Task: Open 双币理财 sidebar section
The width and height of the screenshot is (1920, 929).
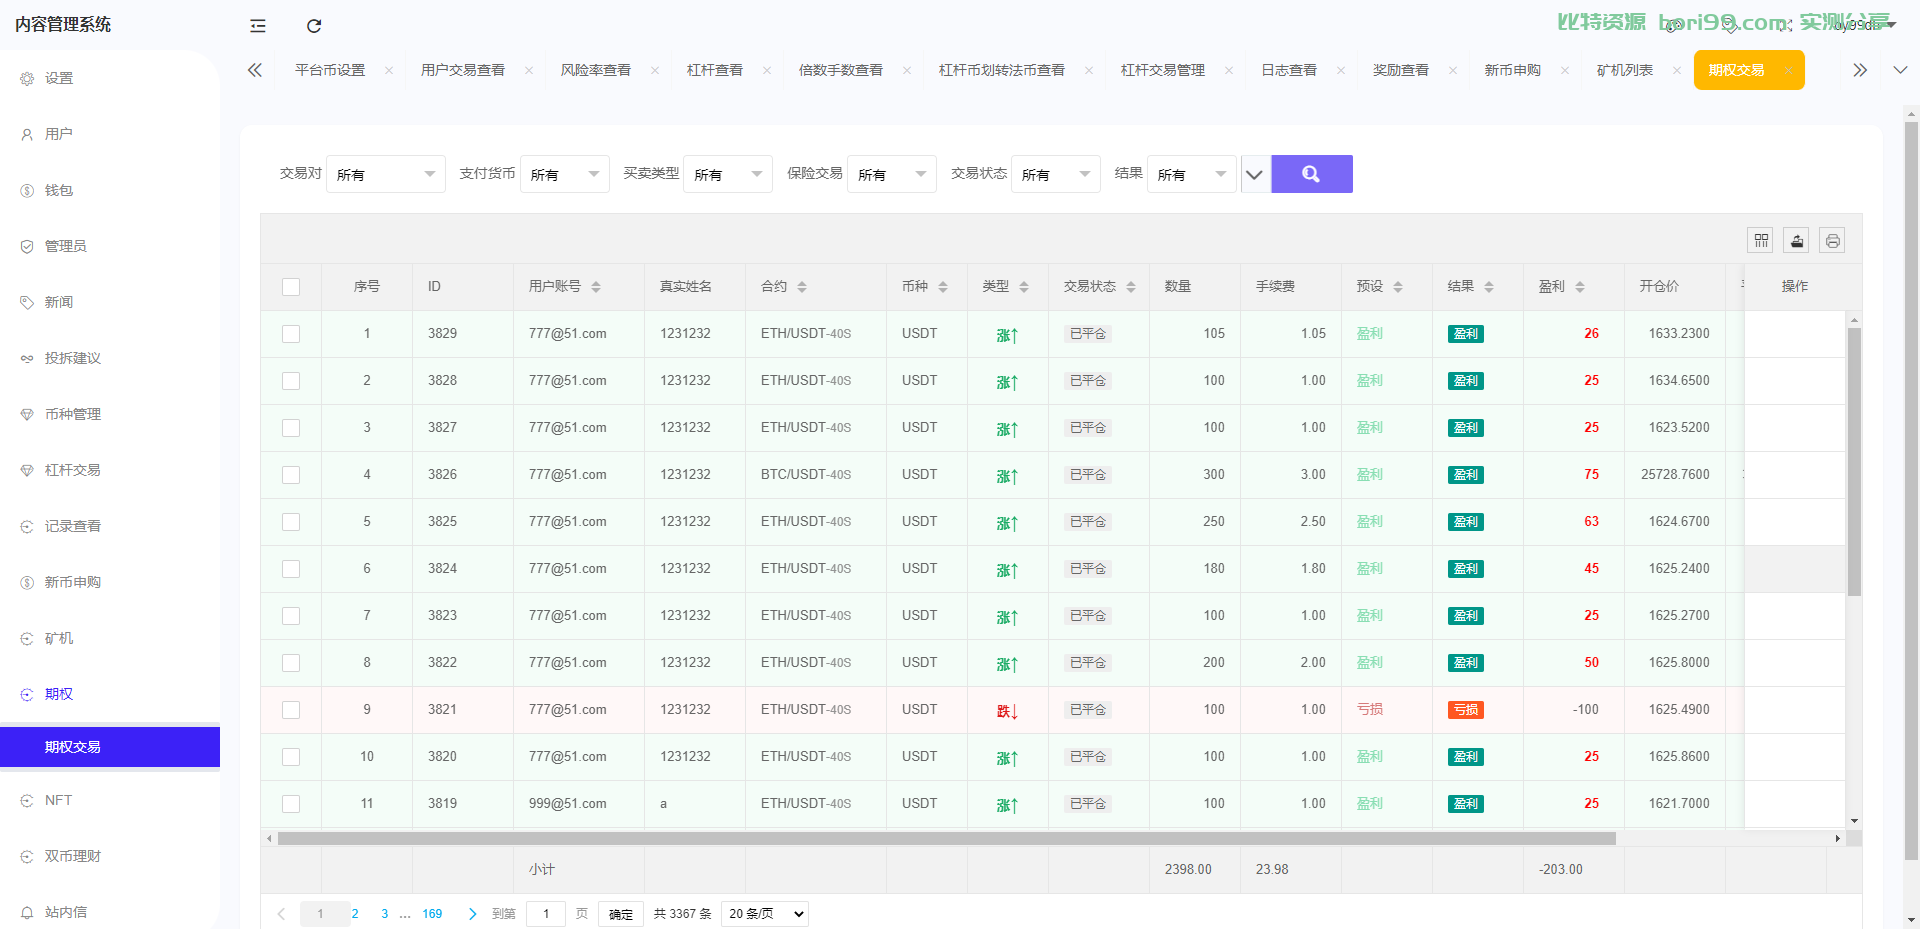Action: [x=72, y=856]
